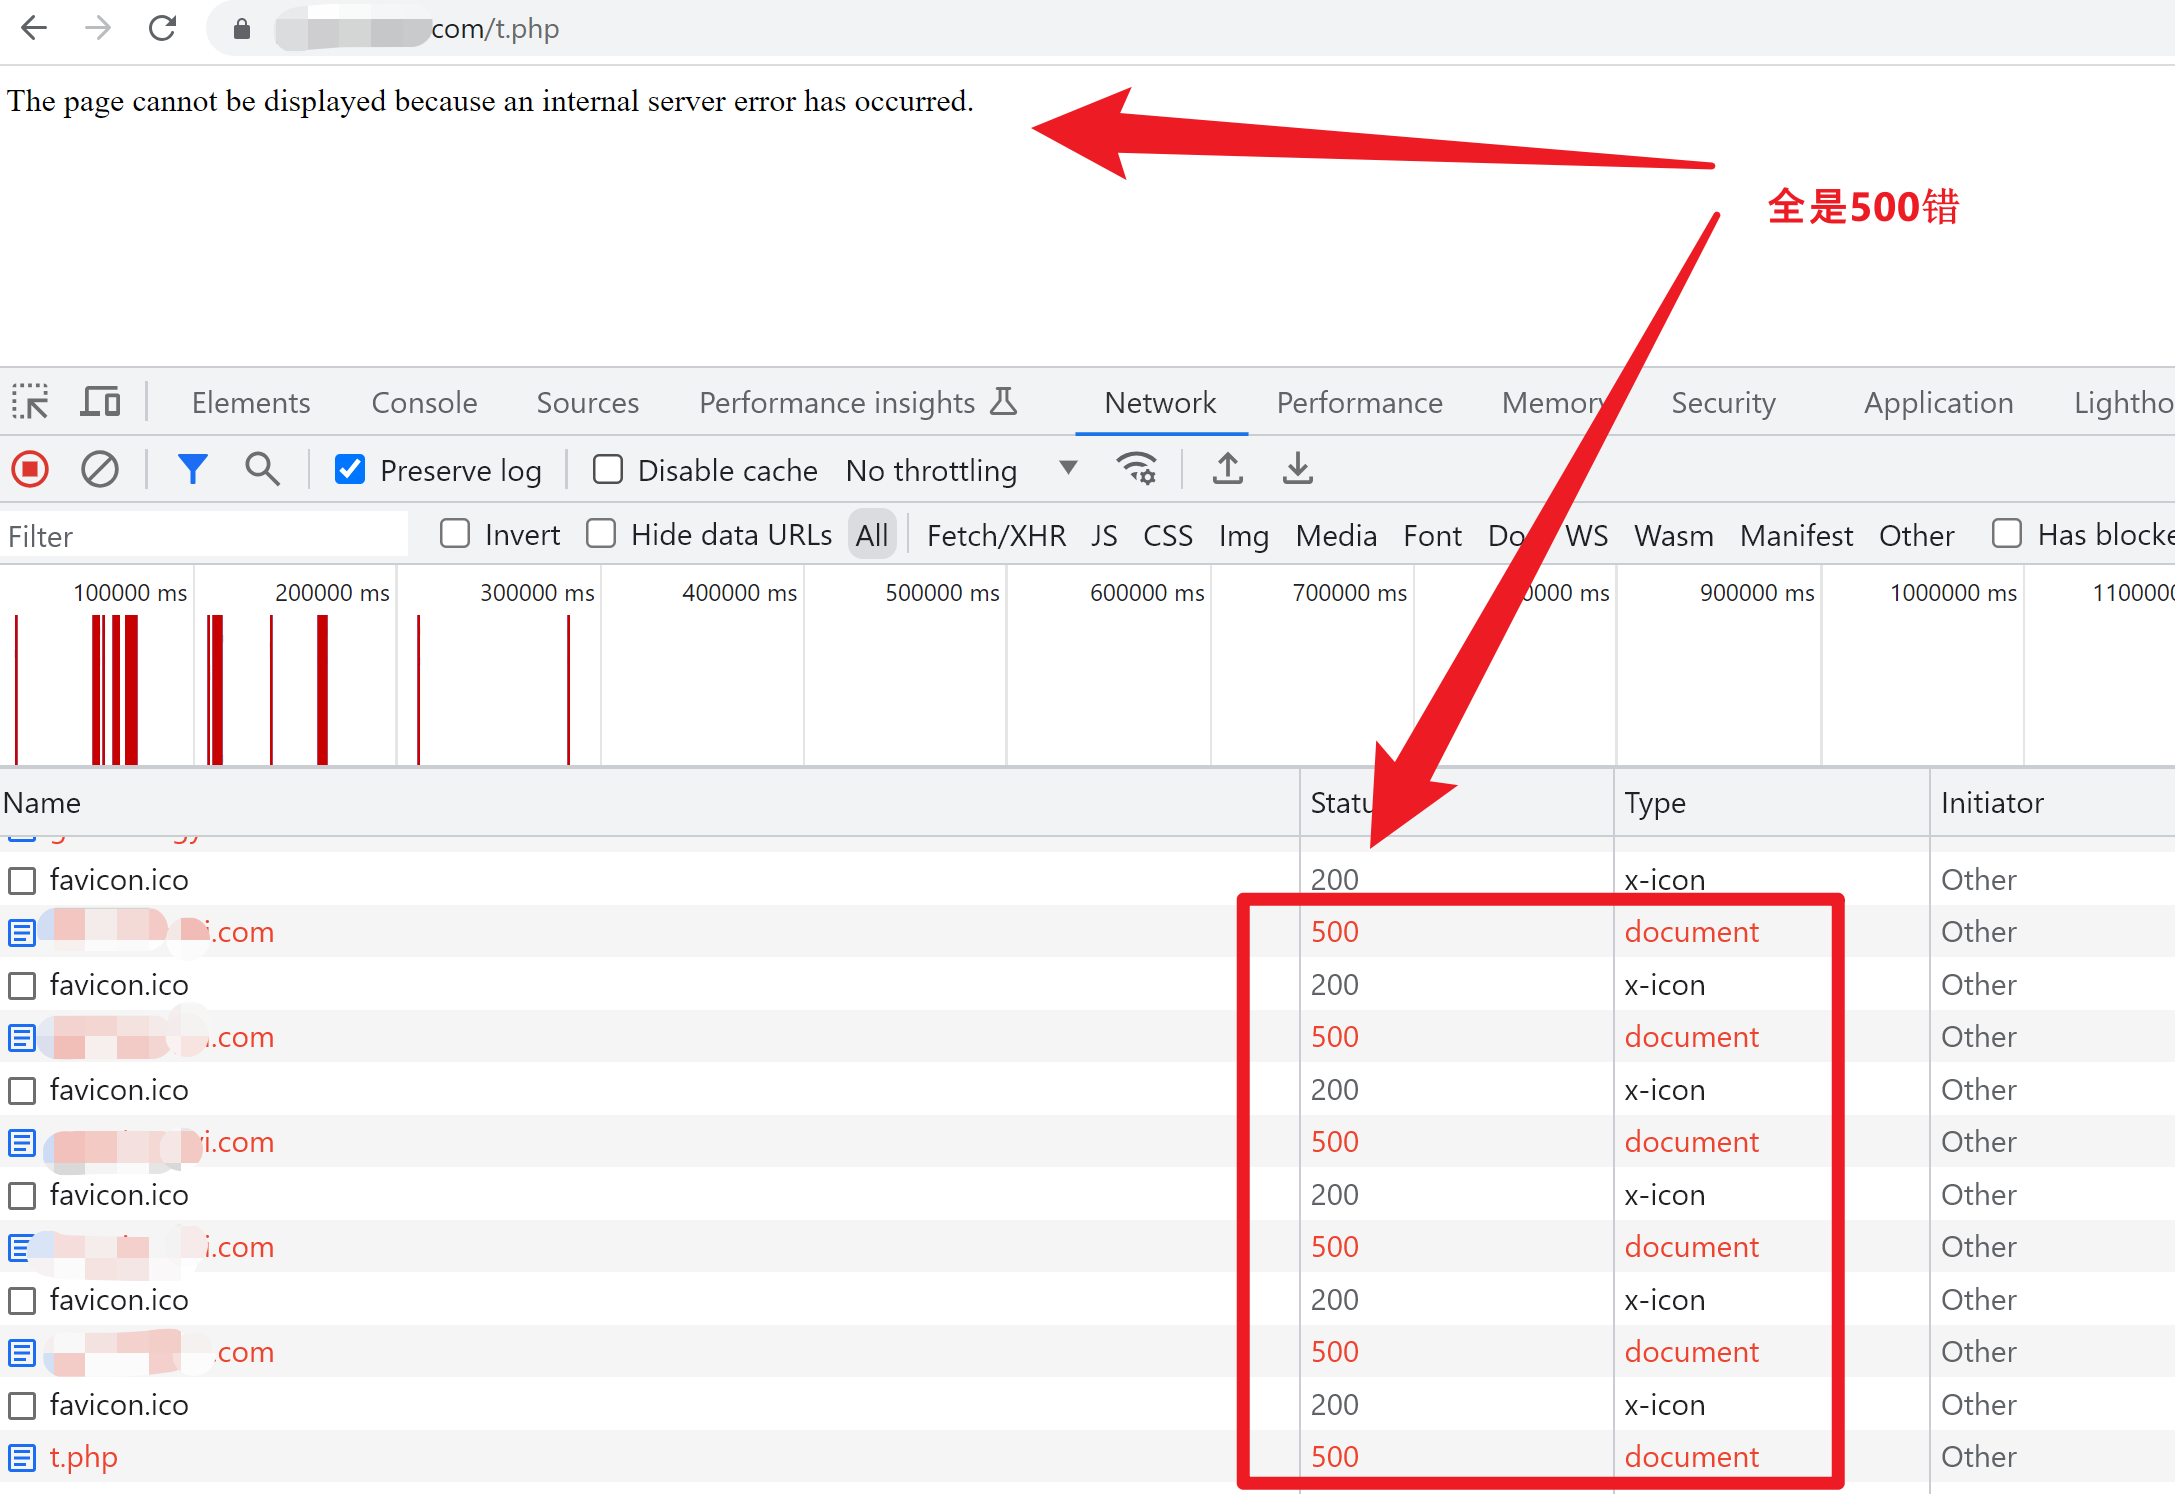Open network conditions wifi-gear icon
2175x1494 pixels.
[1137, 469]
